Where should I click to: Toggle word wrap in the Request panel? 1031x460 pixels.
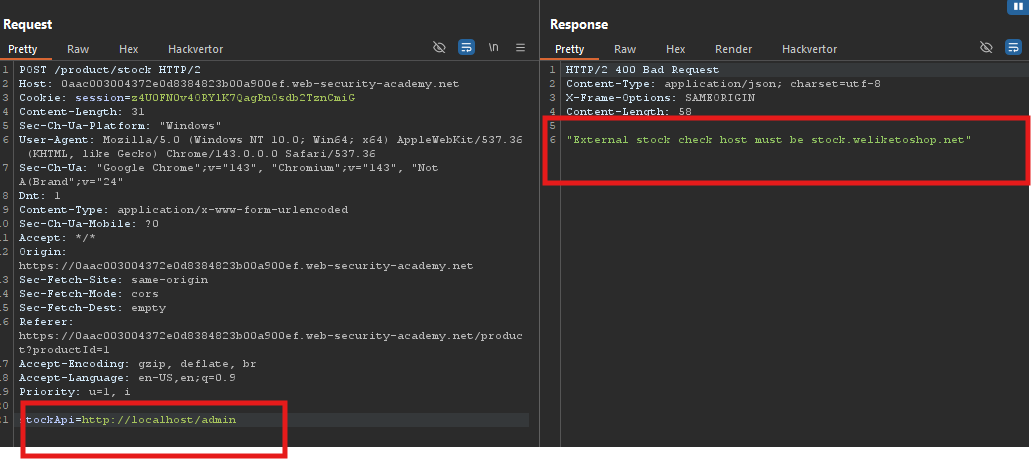[x=466, y=47]
